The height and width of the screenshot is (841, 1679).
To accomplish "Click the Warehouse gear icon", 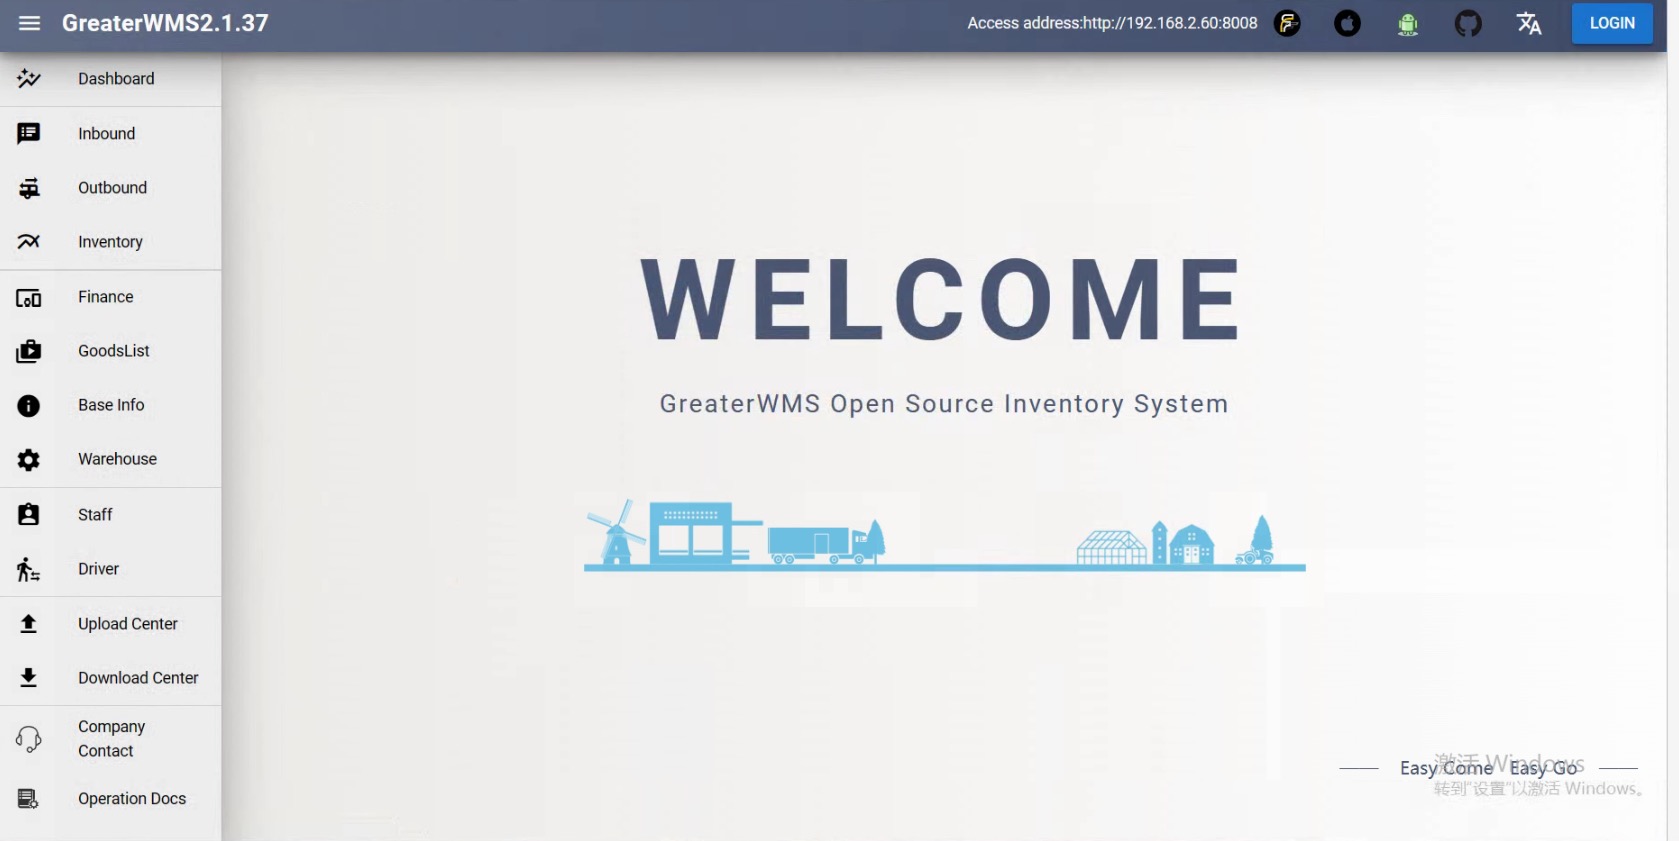I will tap(29, 460).
